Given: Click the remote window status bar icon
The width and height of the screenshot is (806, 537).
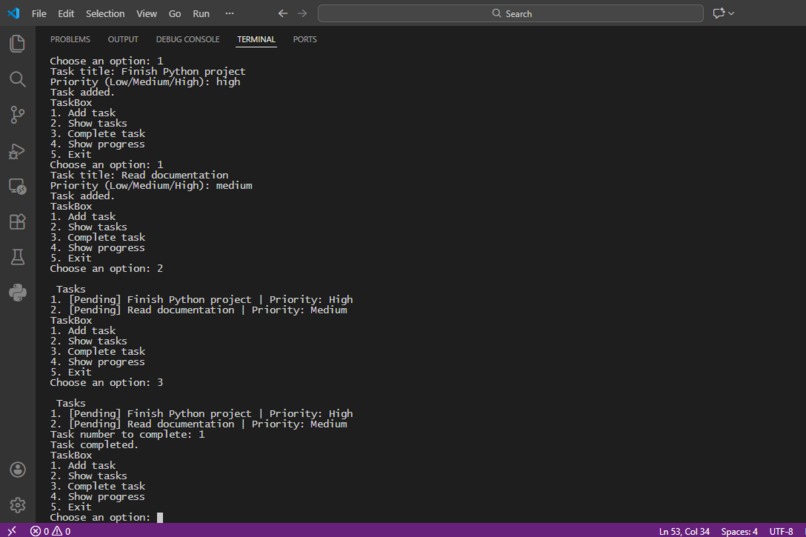Looking at the screenshot, I should (12, 531).
